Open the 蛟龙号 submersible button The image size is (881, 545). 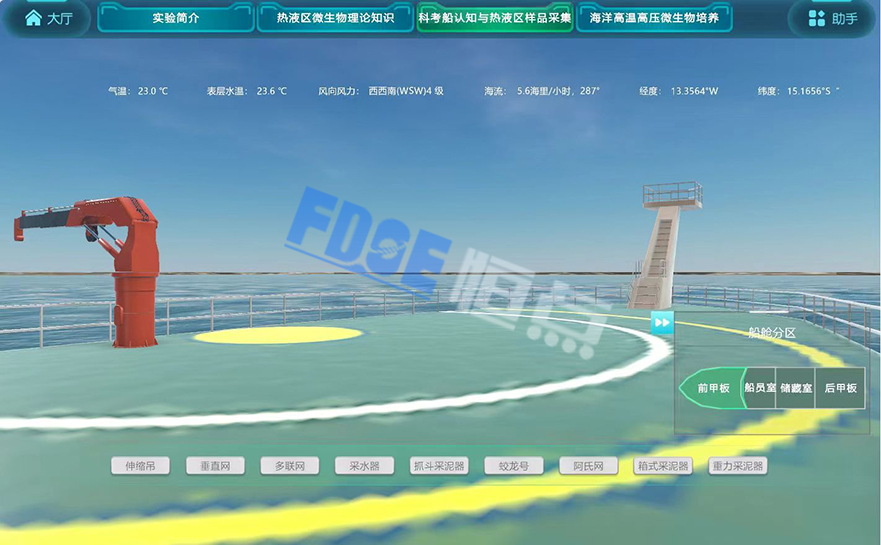(513, 466)
